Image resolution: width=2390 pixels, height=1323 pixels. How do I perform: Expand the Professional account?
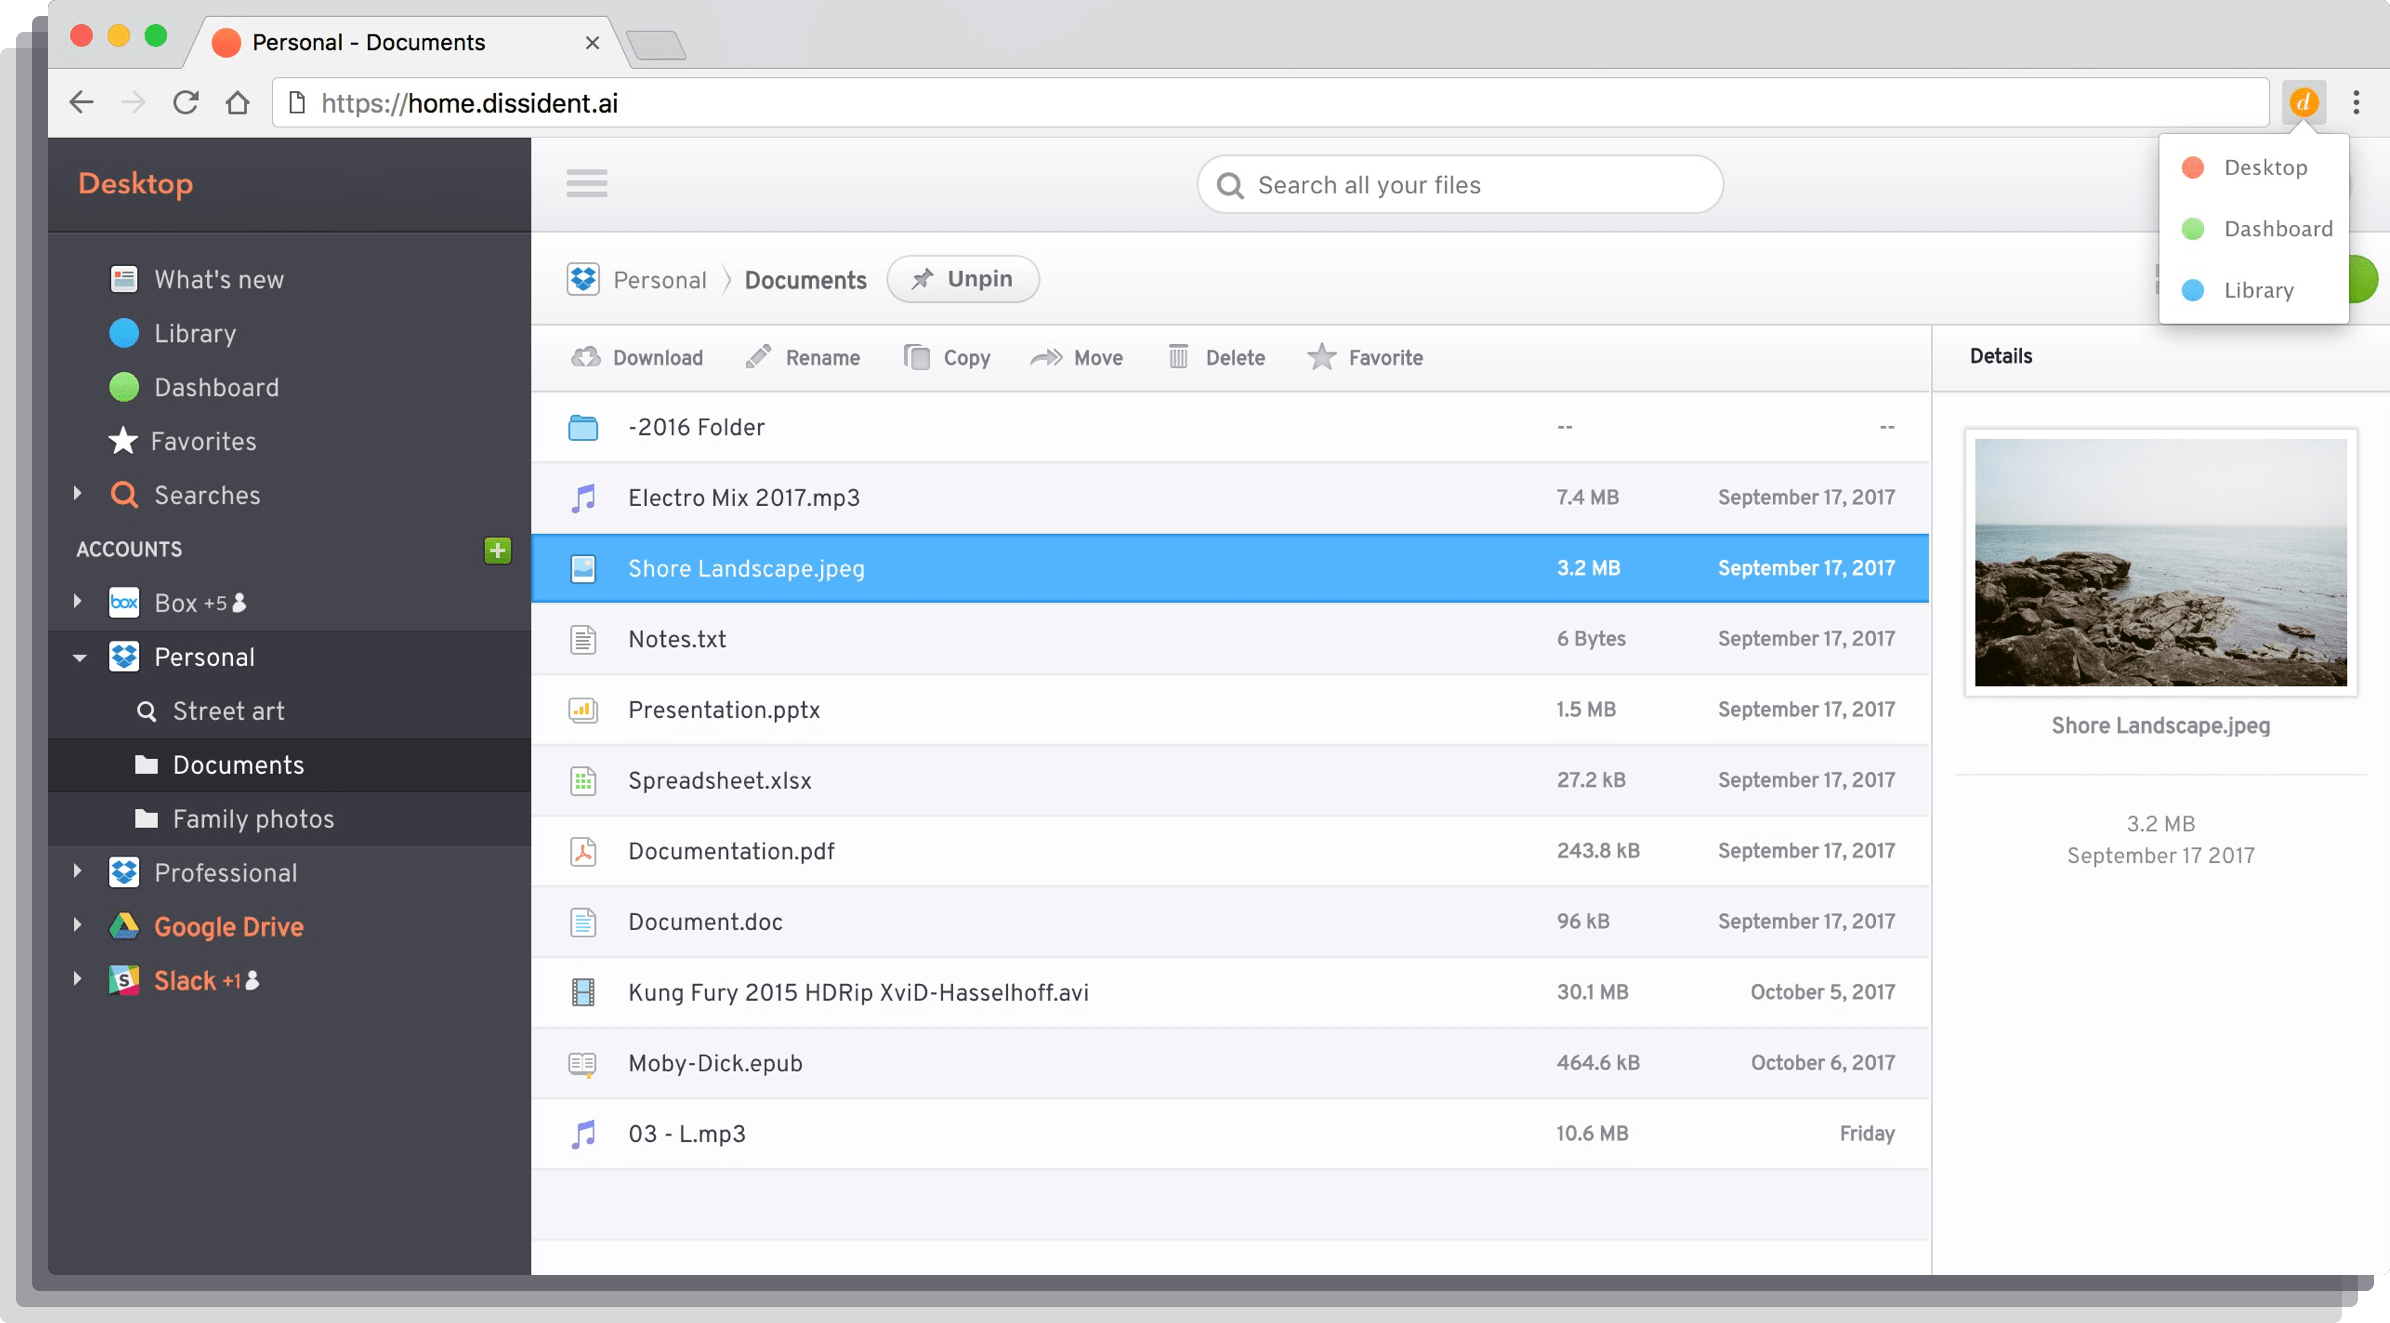pyautogui.click(x=78, y=872)
